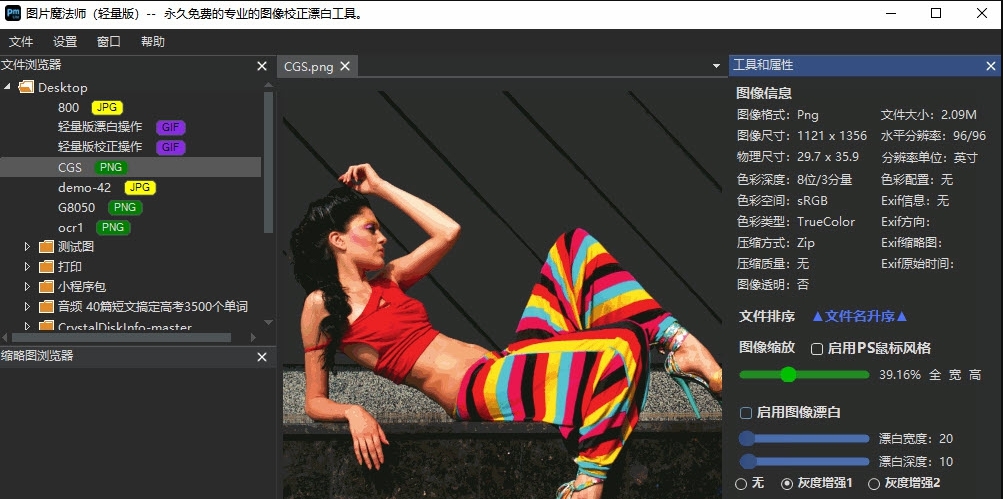Screen dimensions: 1003x499
Task: Click the 文件名升序 sort link
Action: coord(859,317)
